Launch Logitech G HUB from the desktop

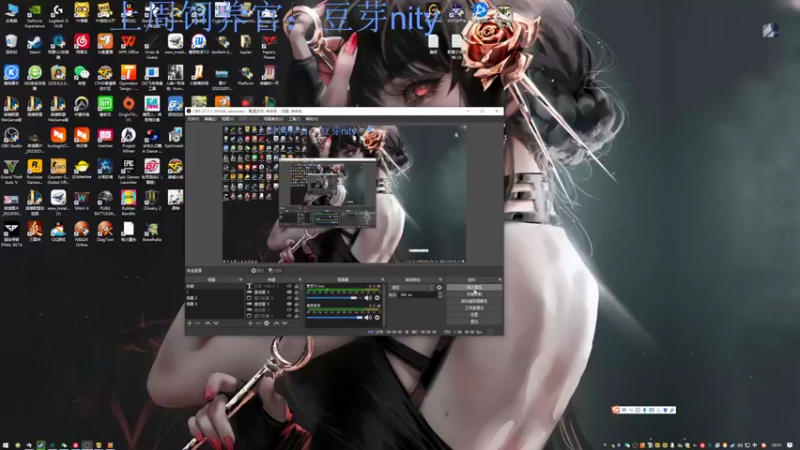58,14
